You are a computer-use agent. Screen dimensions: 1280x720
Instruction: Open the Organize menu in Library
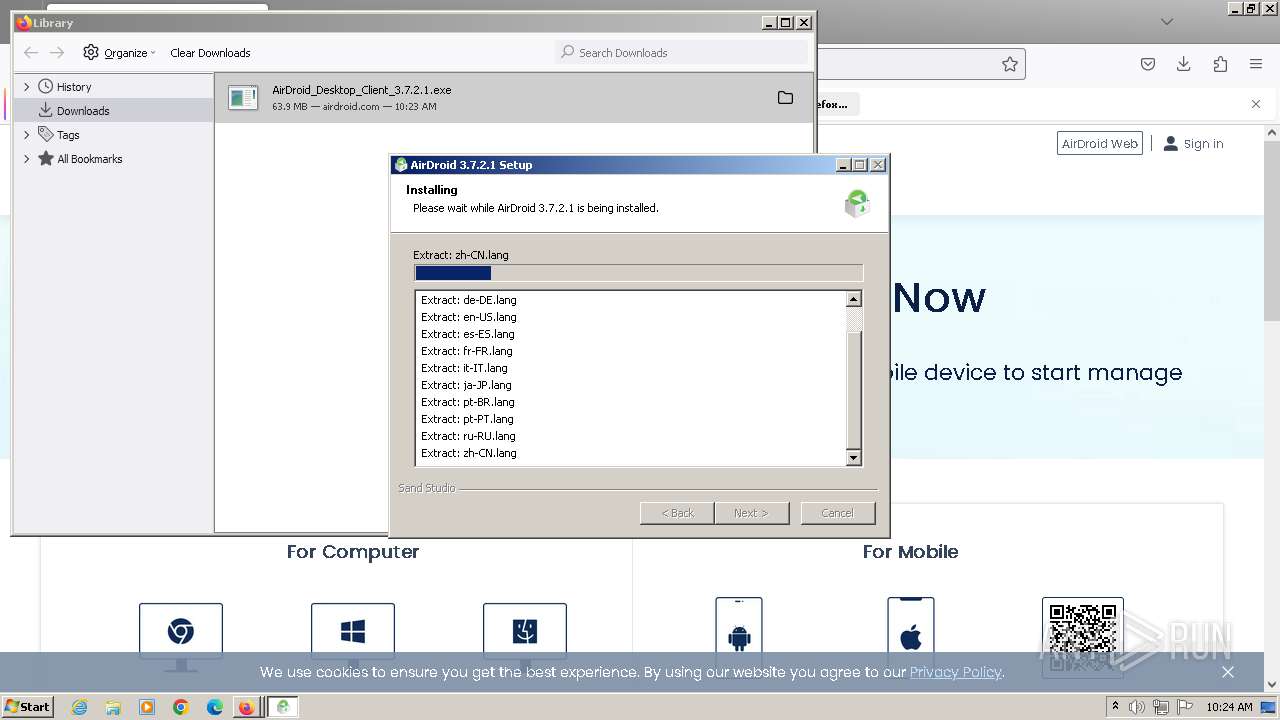click(120, 53)
